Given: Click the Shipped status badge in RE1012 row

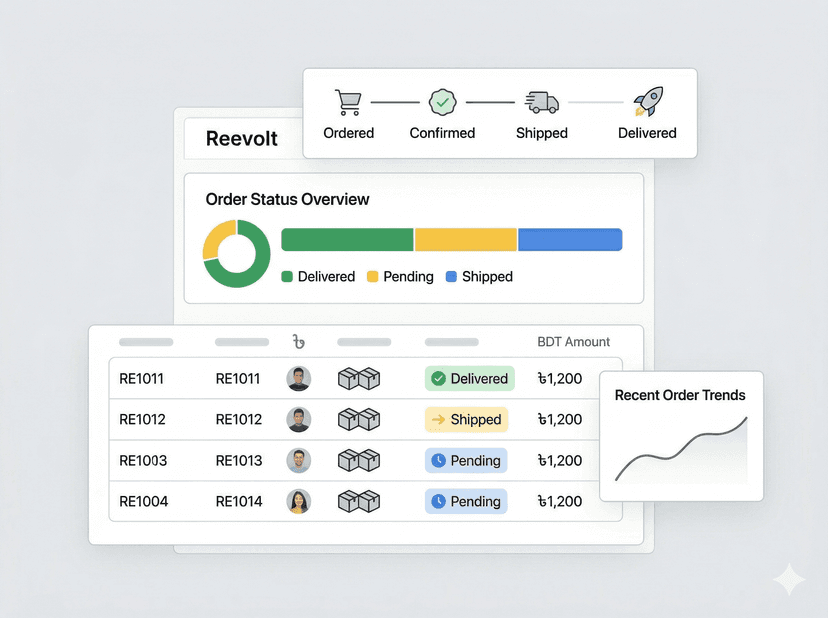Looking at the screenshot, I should click(467, 419).
